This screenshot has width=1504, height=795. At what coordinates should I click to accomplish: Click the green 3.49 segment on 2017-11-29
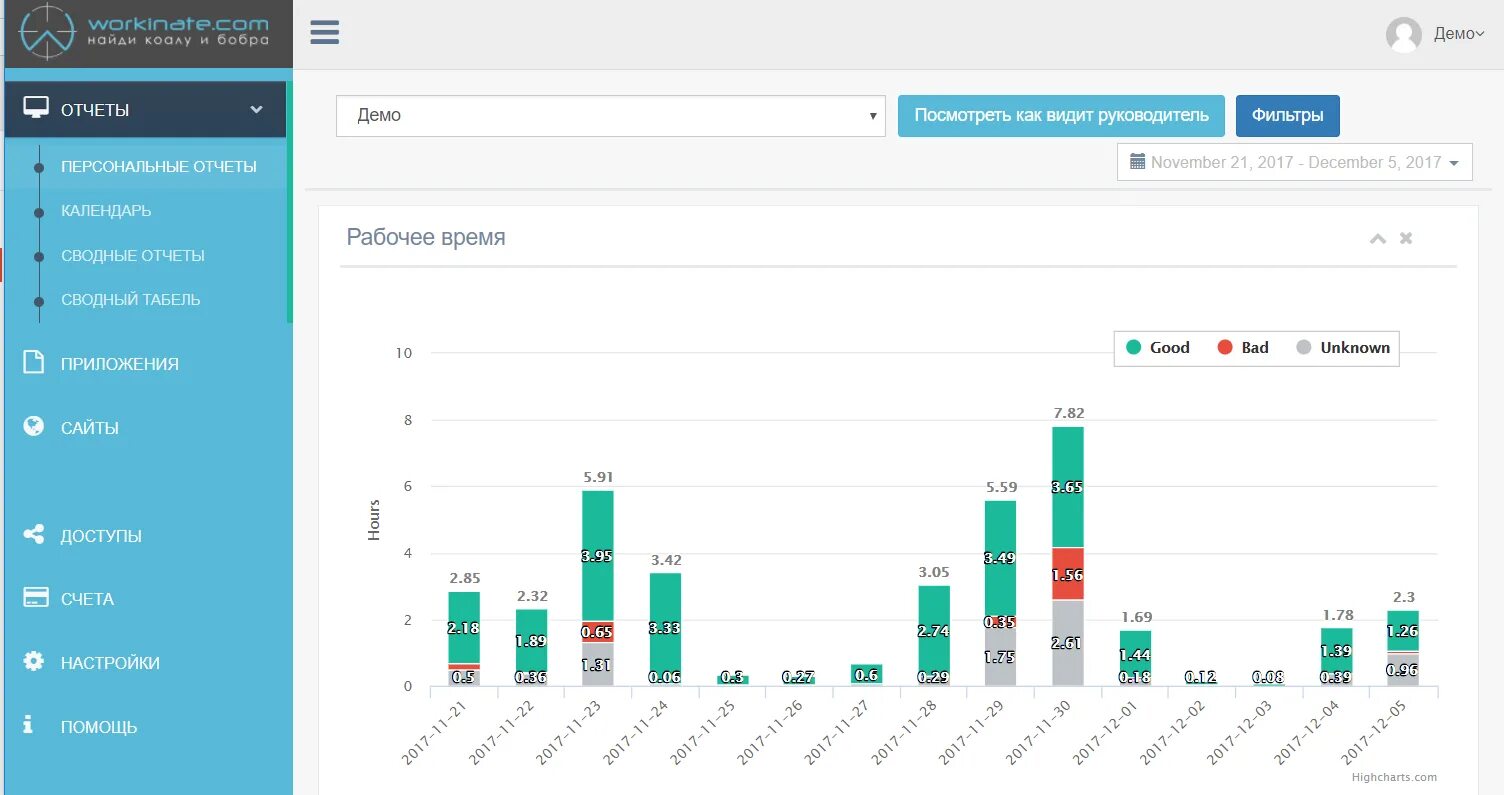[x=1000, y=558]
